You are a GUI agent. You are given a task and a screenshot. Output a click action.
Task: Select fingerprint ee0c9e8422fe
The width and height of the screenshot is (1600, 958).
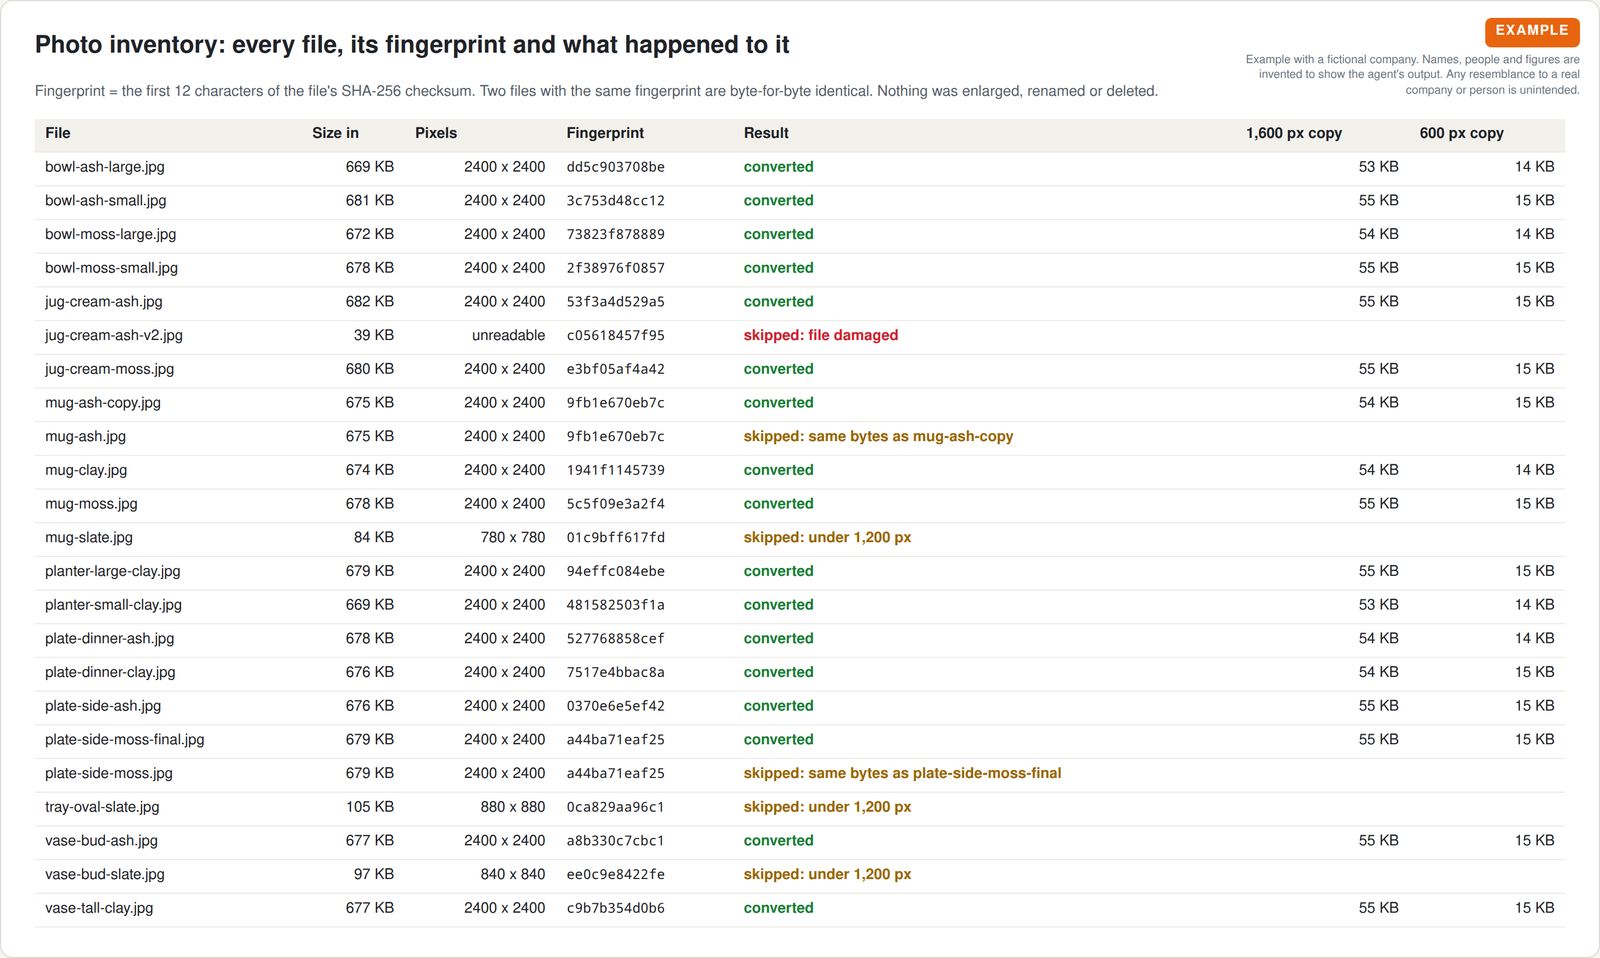[x=615, y=874]
